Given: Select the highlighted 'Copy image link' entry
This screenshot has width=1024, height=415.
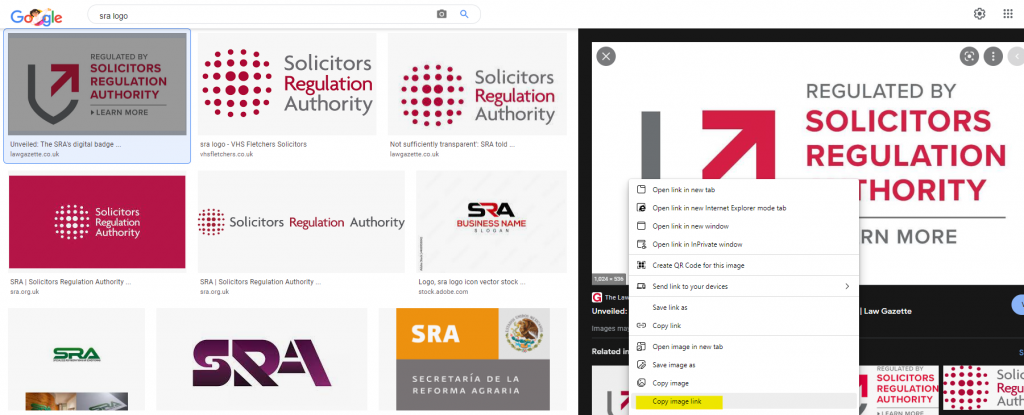Looking at the screenshot, I should click(743, 401).
